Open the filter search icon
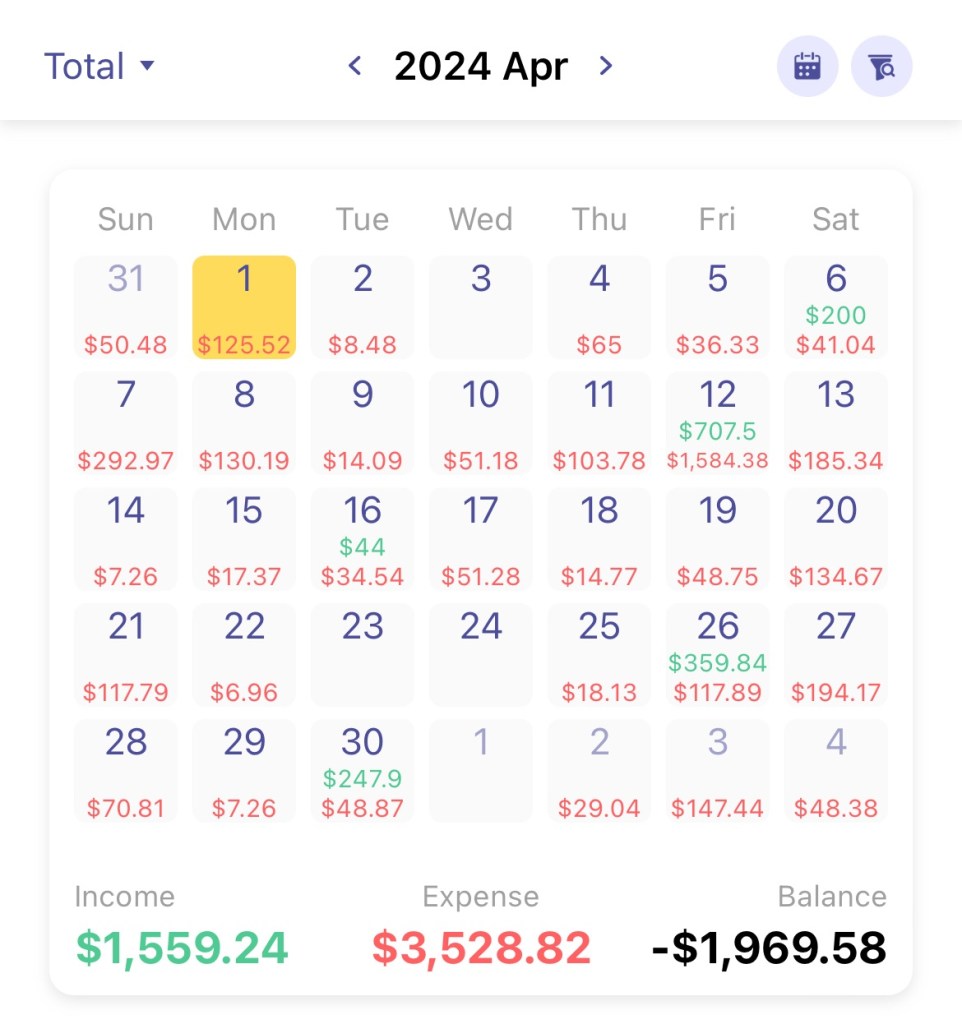Viewport: 962px width, 1024px height. (x=881, y=67)
